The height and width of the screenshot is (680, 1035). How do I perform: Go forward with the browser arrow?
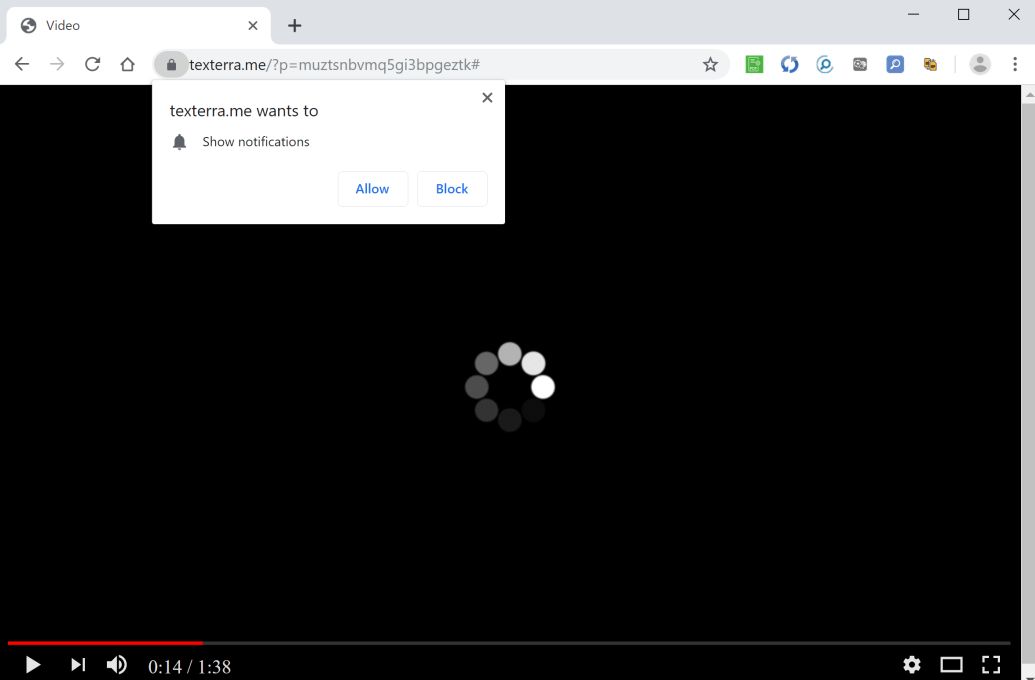[x=57, y=64]
